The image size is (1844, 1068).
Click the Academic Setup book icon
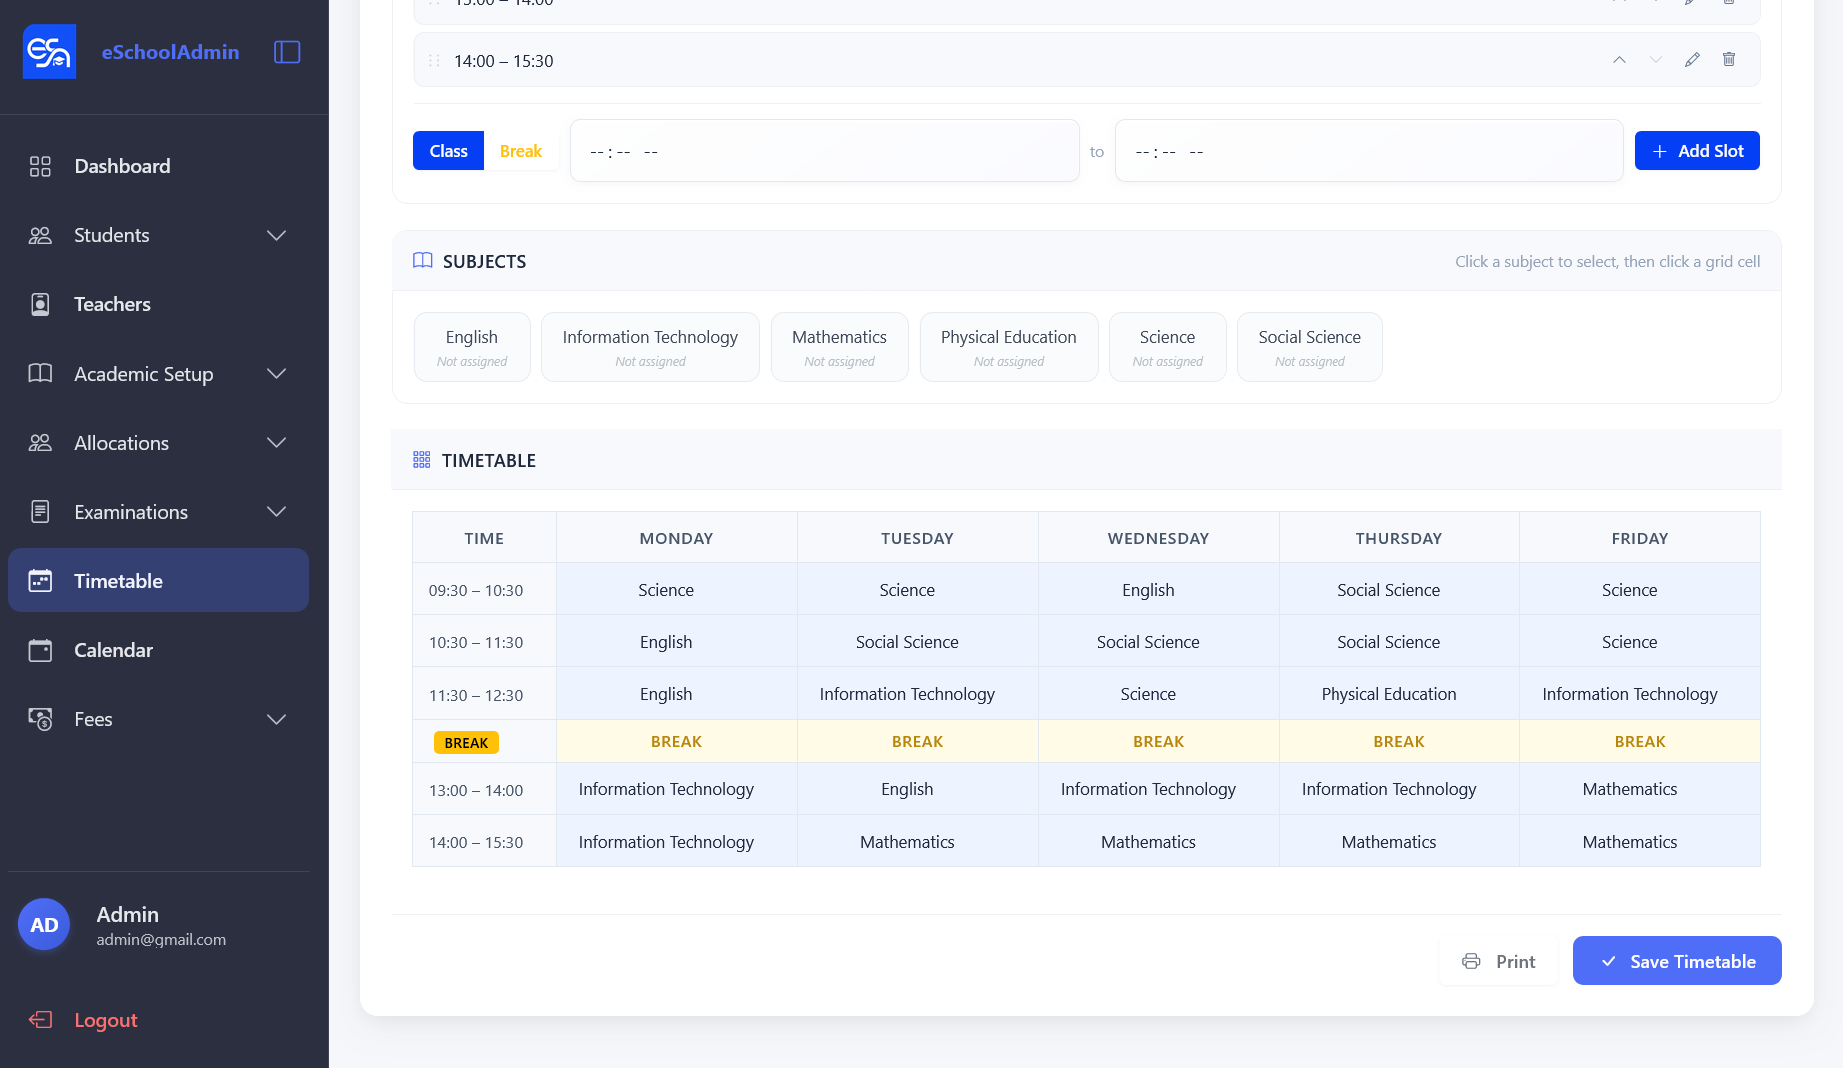pyautogui.click(x=40, y=373)
